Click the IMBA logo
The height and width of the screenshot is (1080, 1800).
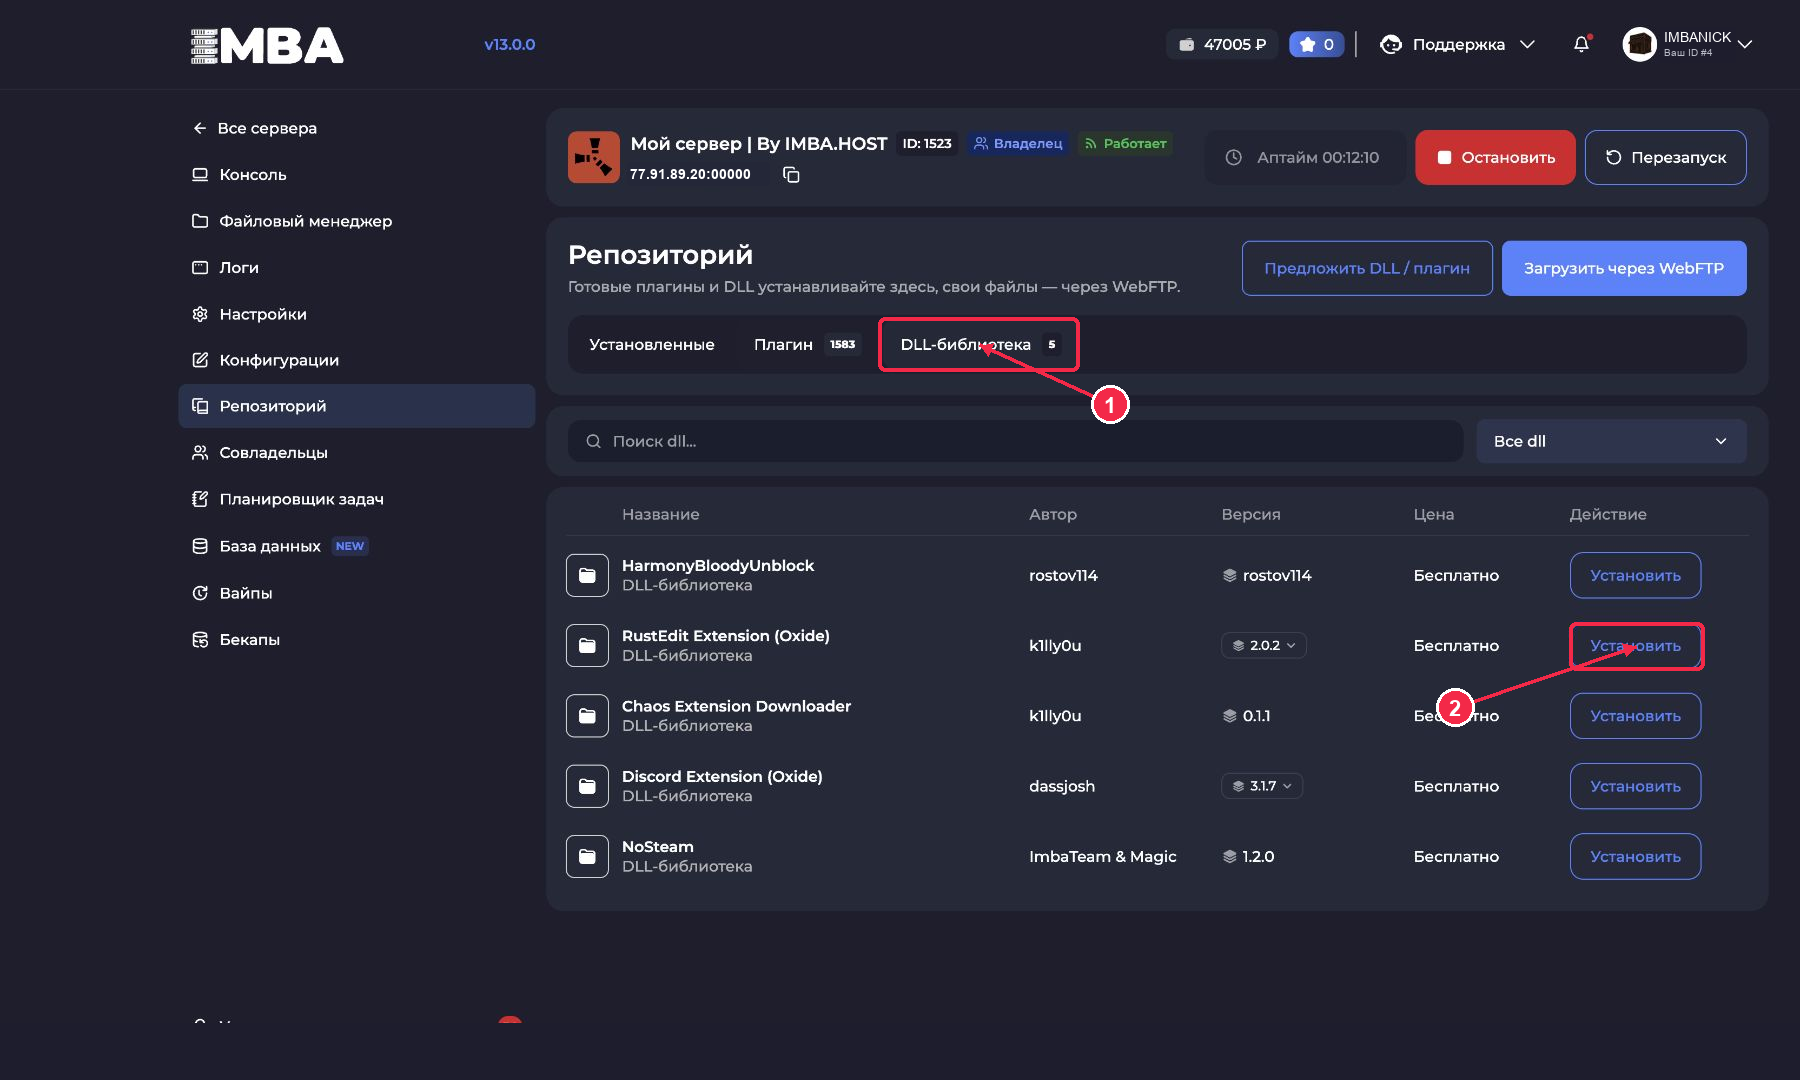pos(267,45)
